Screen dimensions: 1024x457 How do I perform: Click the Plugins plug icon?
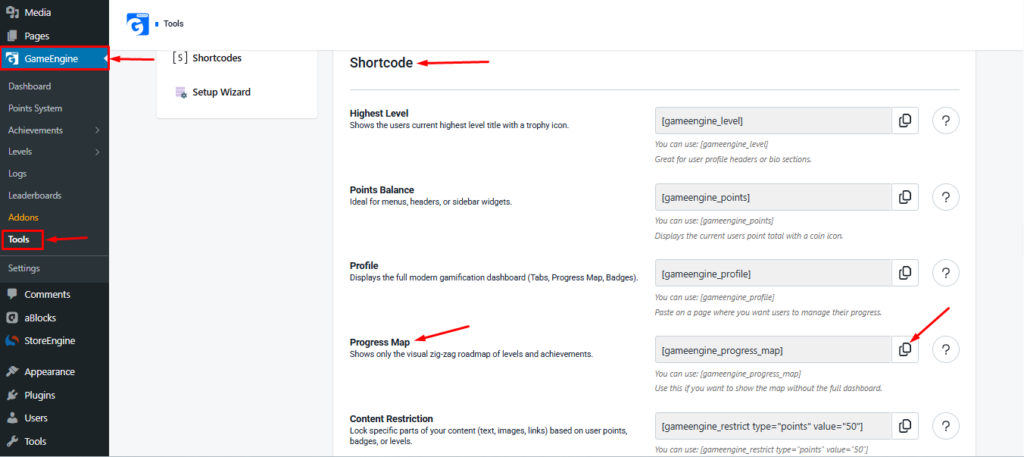tap(12, 395)
